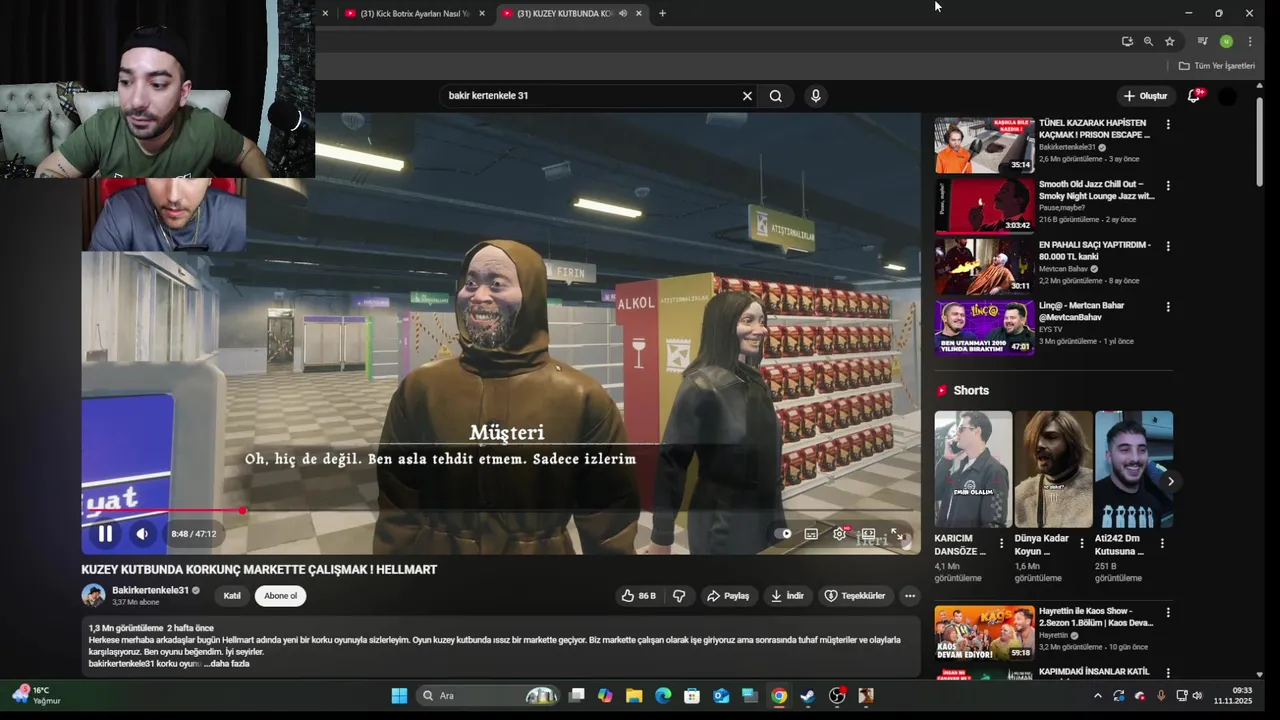Open the Paylaş share dialog
The height and width of the screenshot is (720, 1280).
pos(728,596)
